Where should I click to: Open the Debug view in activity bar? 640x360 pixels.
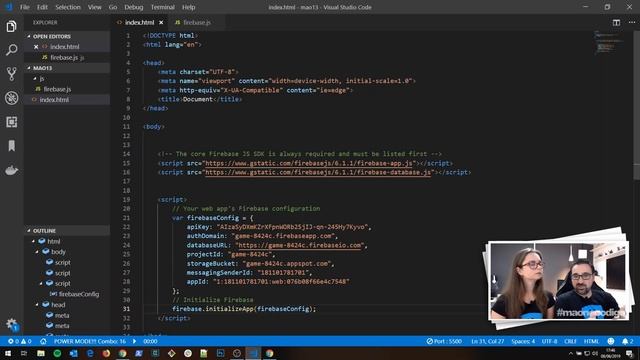pyautogui.click(x=11, y=98)
